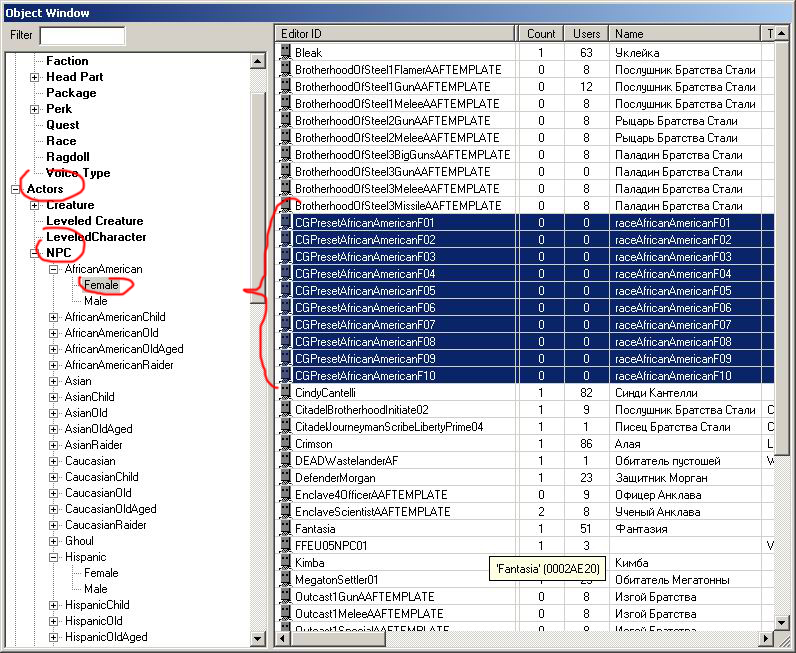This screenshot has height=653, width=796.
Task: Collapse the Actors tree node
Action: (x=16, y=189)
